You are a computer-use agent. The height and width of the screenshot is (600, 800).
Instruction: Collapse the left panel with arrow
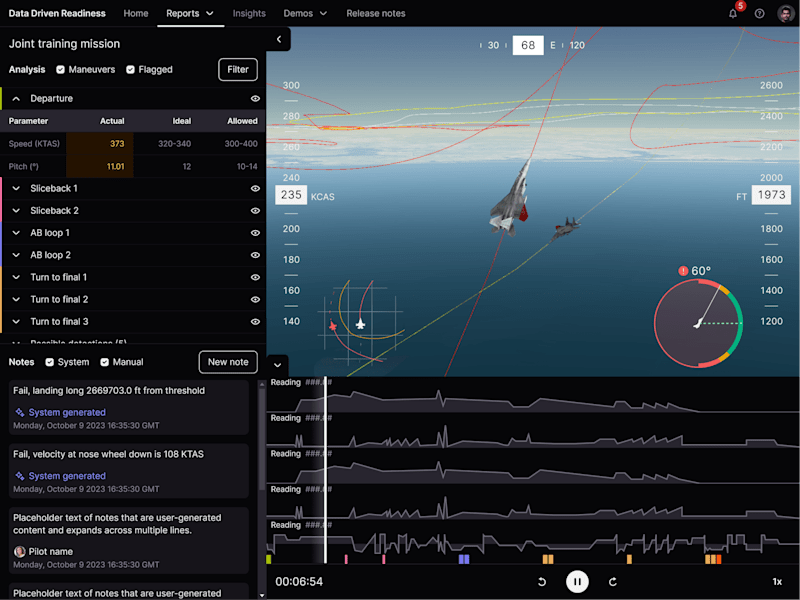[x=279, y=39]
